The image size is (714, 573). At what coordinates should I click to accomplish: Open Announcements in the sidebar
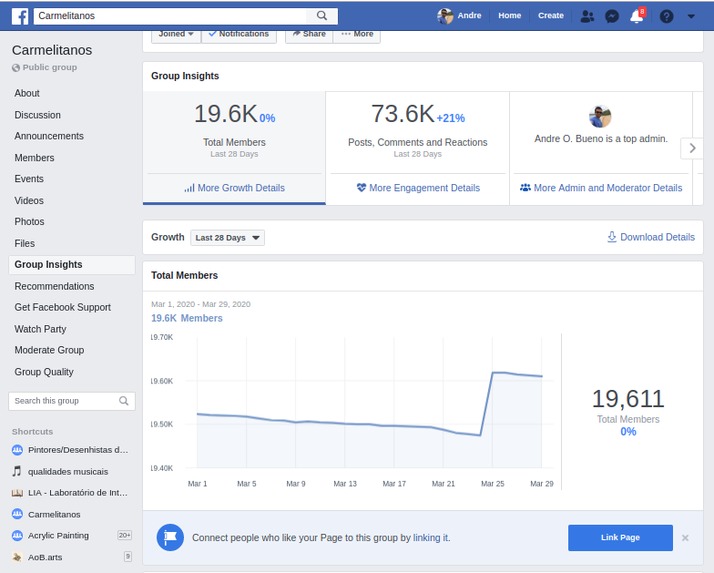tap(49, 136)
